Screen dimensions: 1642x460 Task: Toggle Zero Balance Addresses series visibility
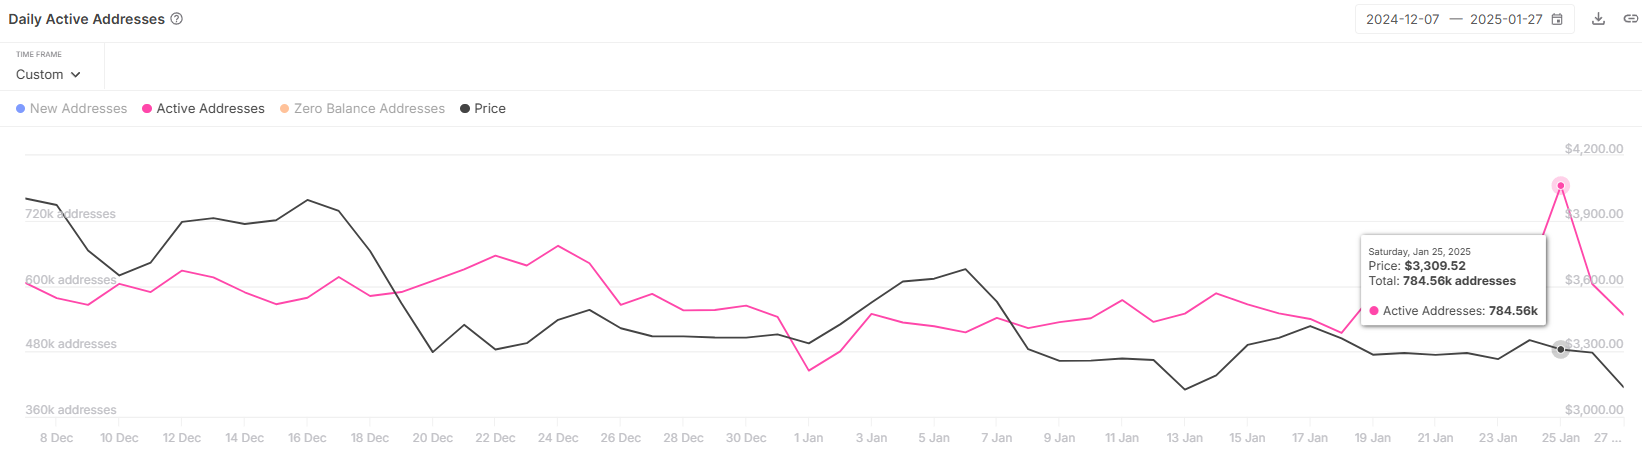363,109
